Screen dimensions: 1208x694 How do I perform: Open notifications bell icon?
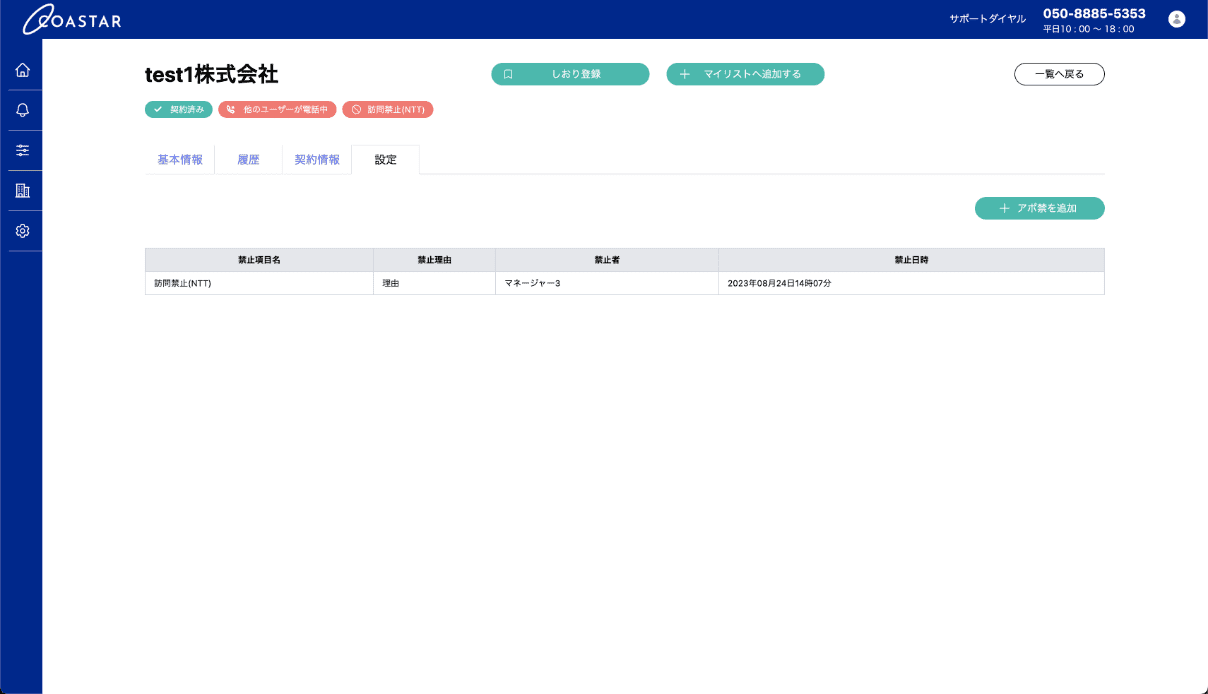click(x=22, y=110)
